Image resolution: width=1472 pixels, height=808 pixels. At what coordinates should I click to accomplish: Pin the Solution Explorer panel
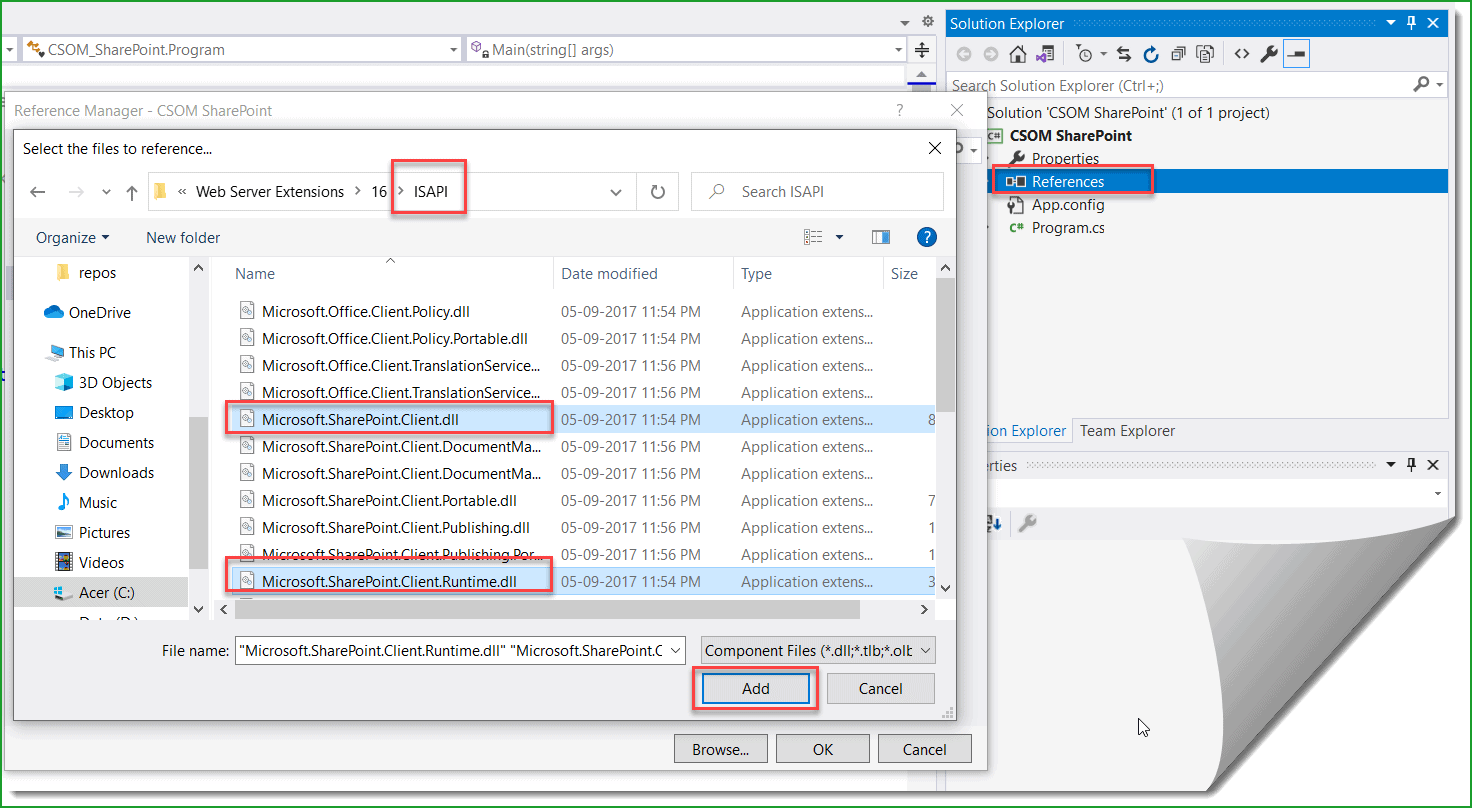pyautogui.click(x=1411, y=22)
